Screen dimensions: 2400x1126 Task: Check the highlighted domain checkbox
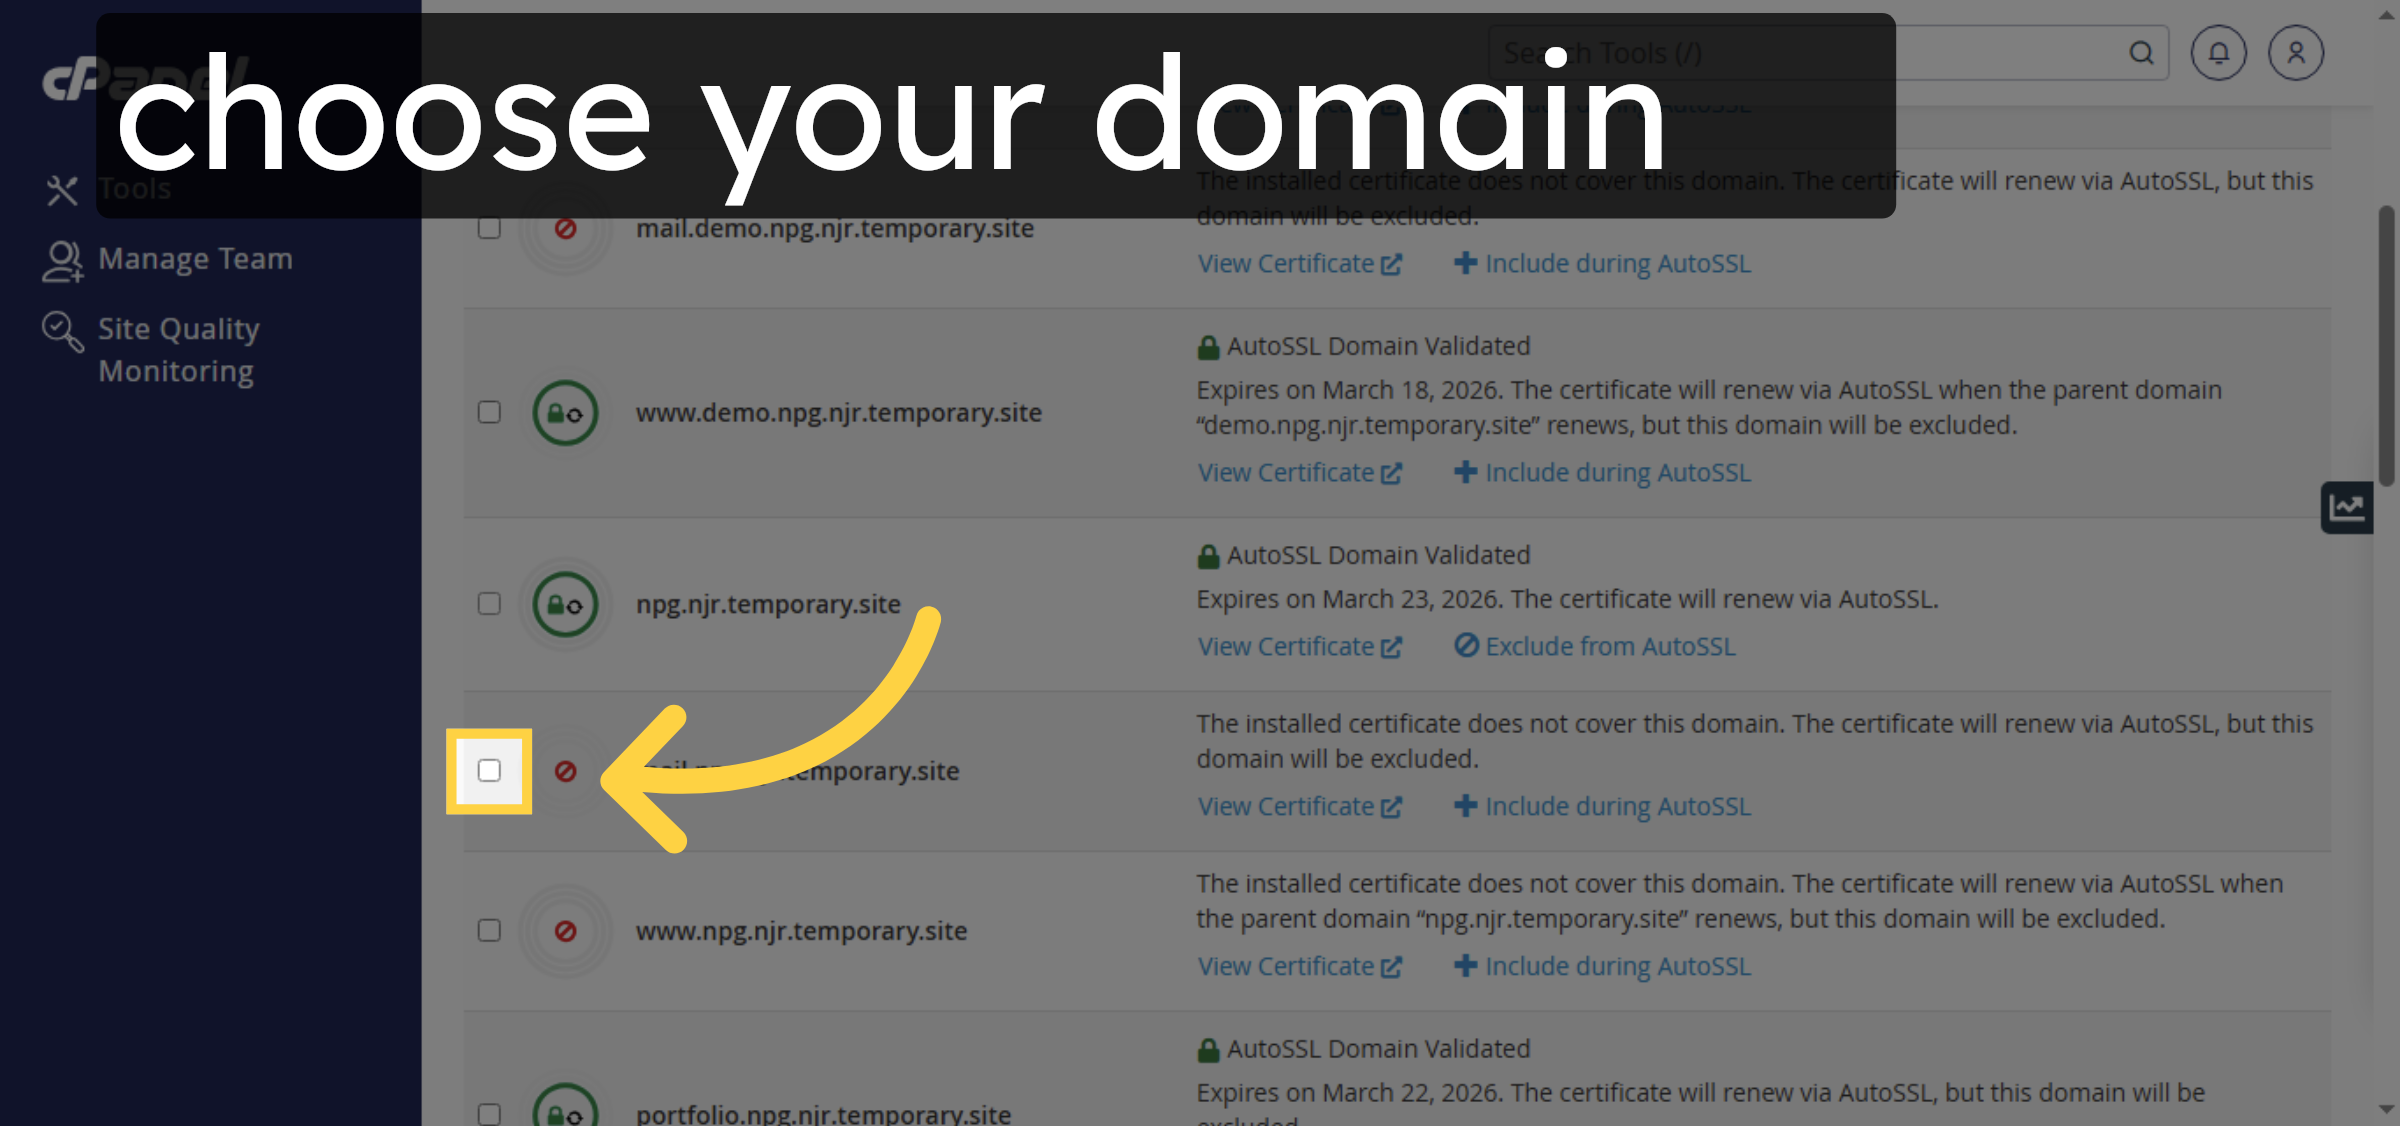point(489,771)
